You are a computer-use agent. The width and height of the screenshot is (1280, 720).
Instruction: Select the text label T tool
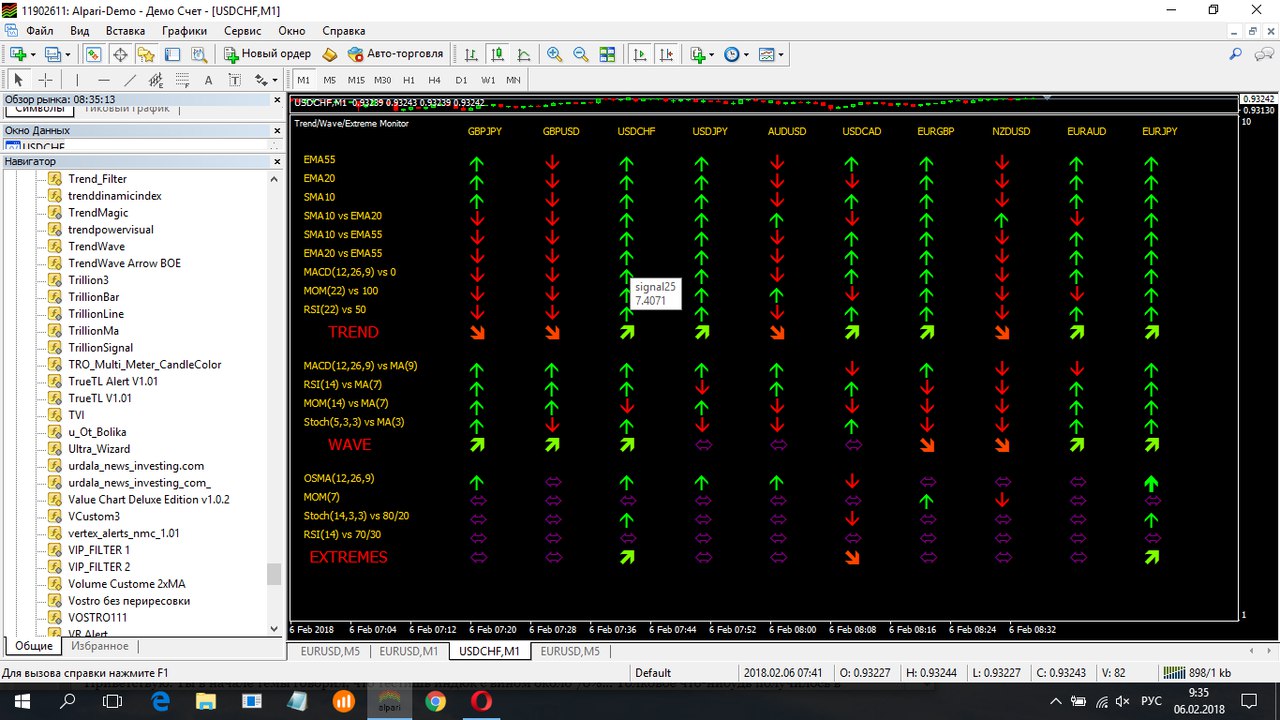235,80
